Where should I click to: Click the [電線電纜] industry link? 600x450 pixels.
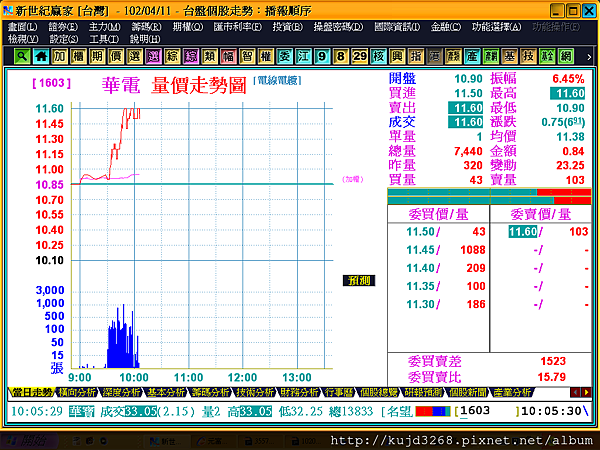tap(277, 80)
